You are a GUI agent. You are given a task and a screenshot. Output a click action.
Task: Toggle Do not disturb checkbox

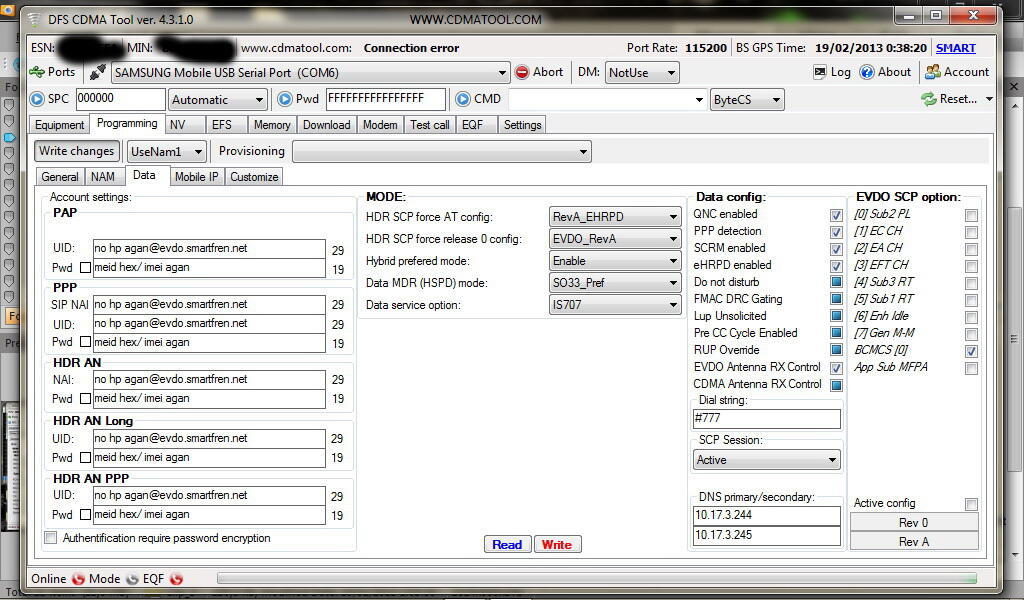pyautogui.click(x=836, y=282)
